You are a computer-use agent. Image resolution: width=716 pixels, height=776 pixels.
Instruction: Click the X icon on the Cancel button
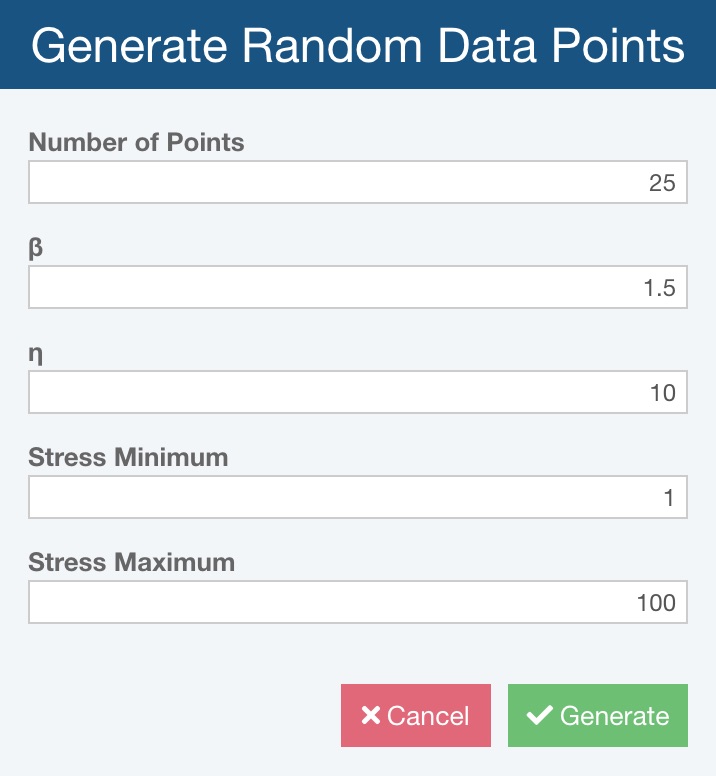point(371,716)
